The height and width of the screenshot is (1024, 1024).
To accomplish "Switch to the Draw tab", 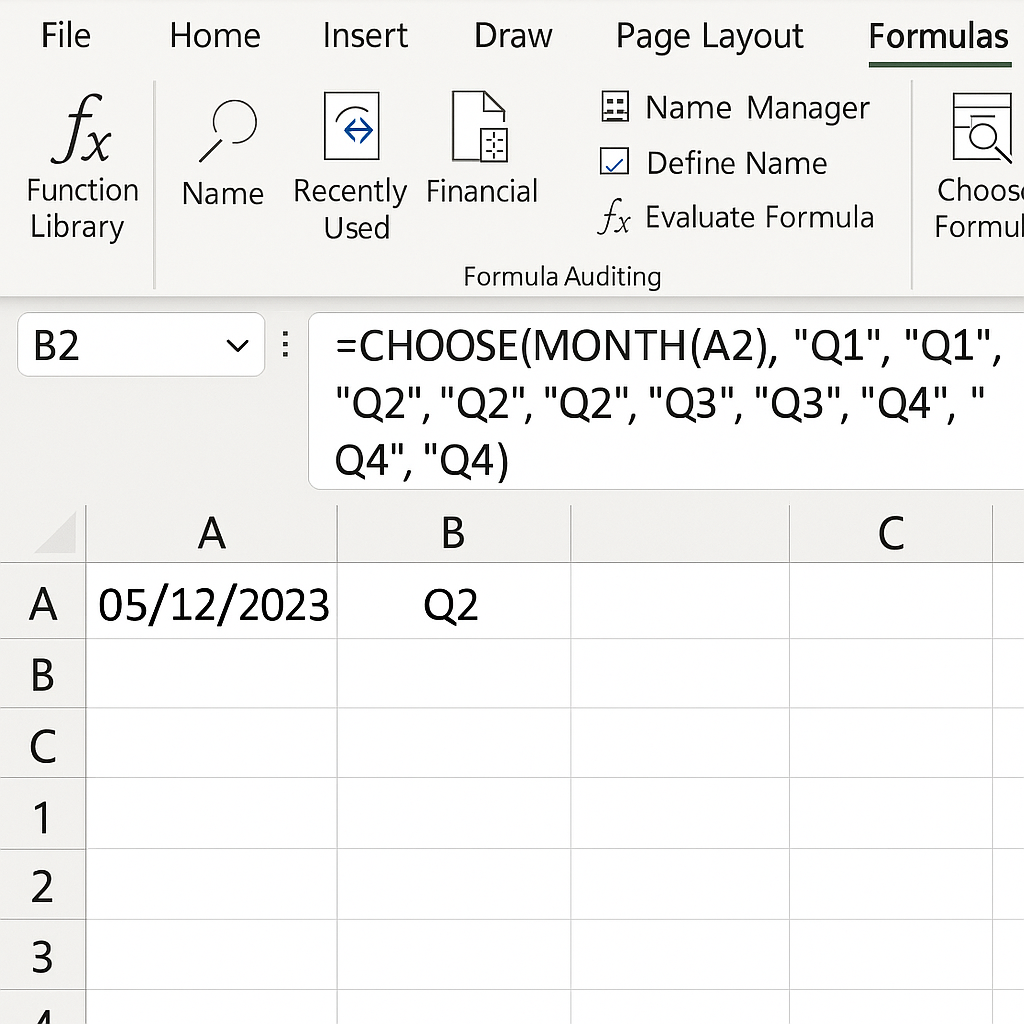I will [x=513, y=36].
